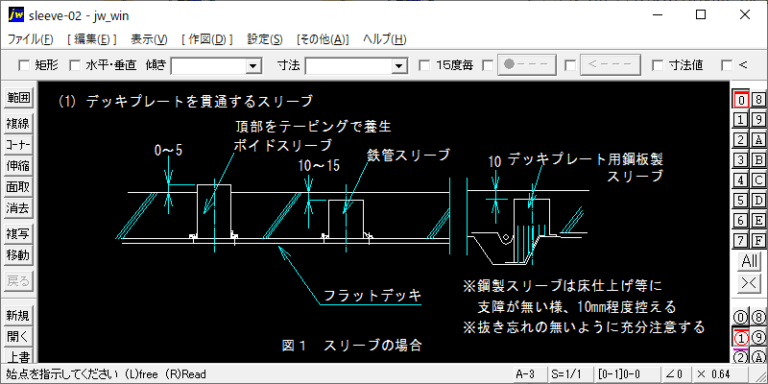The height and width of the screenshot is (384, 768).
Task: Select circled layer group 0
Action: click(x=741, y=316)
